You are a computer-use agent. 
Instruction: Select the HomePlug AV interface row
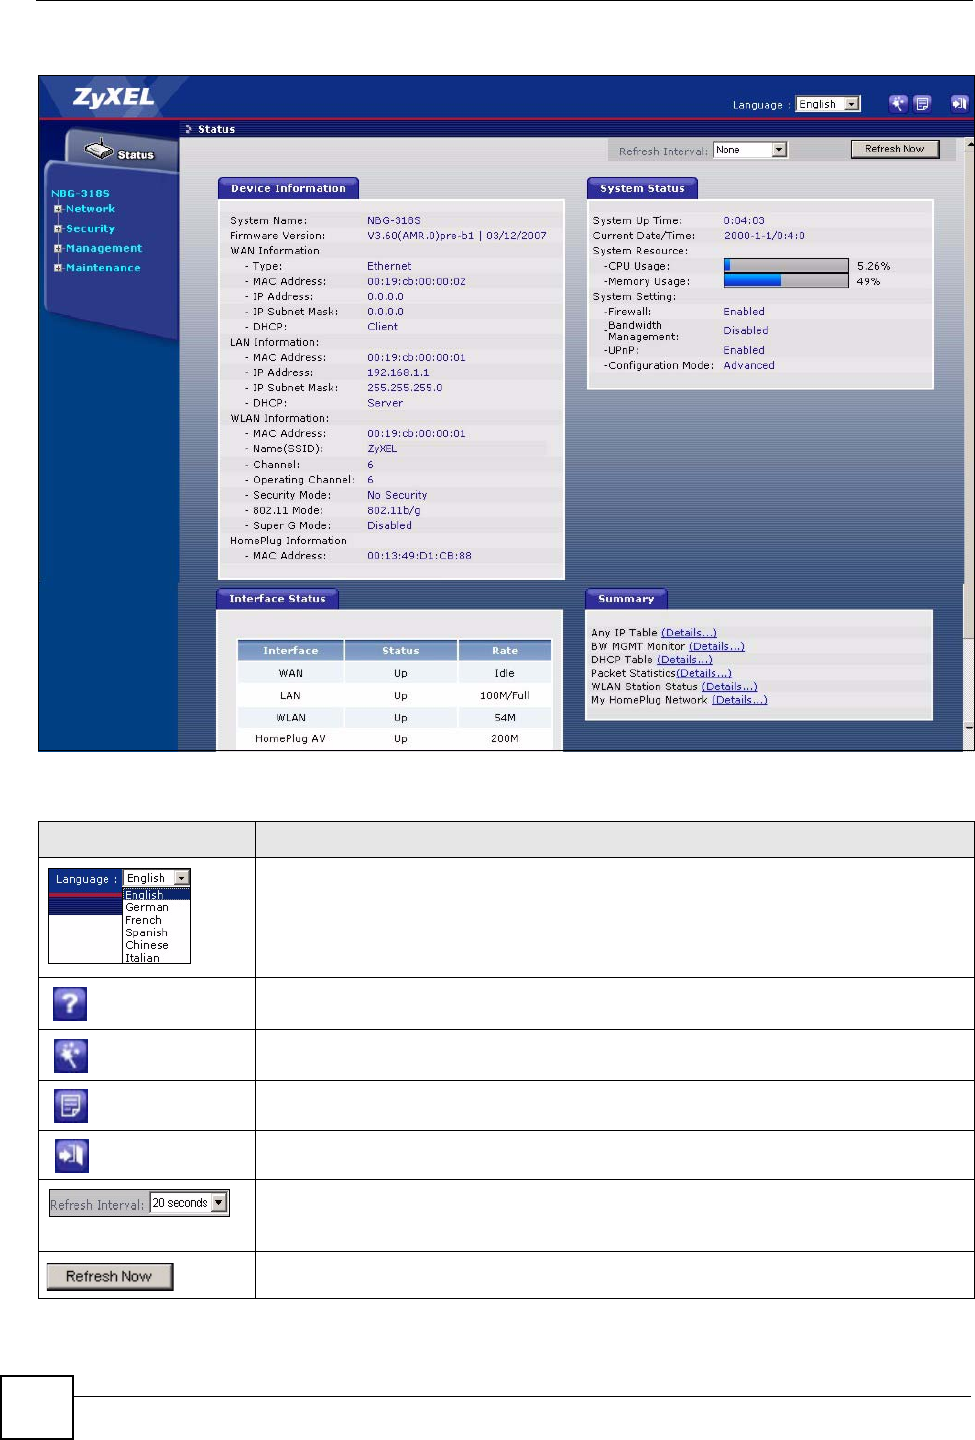(x=394, y=739)
